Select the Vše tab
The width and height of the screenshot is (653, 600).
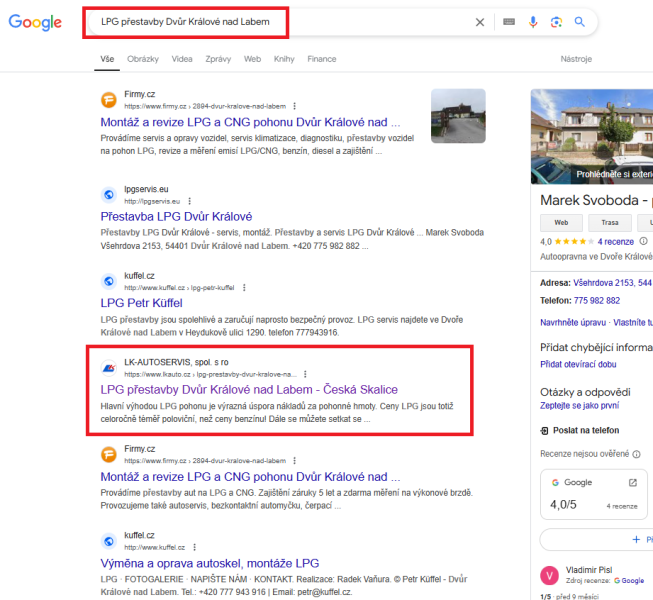107,59
